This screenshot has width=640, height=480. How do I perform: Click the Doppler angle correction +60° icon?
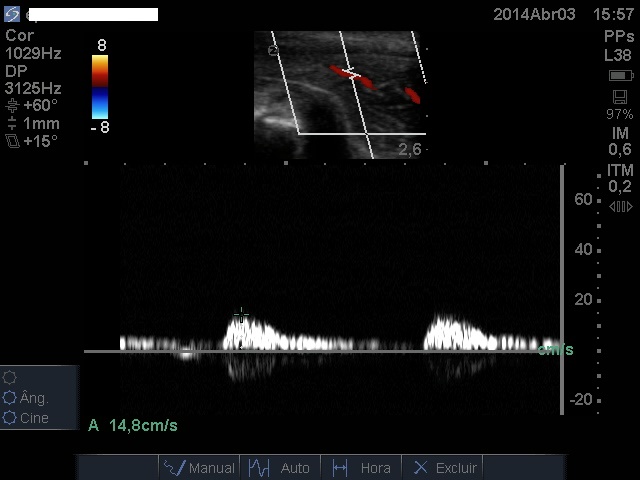pyautogui.click(x=12, y=105)
